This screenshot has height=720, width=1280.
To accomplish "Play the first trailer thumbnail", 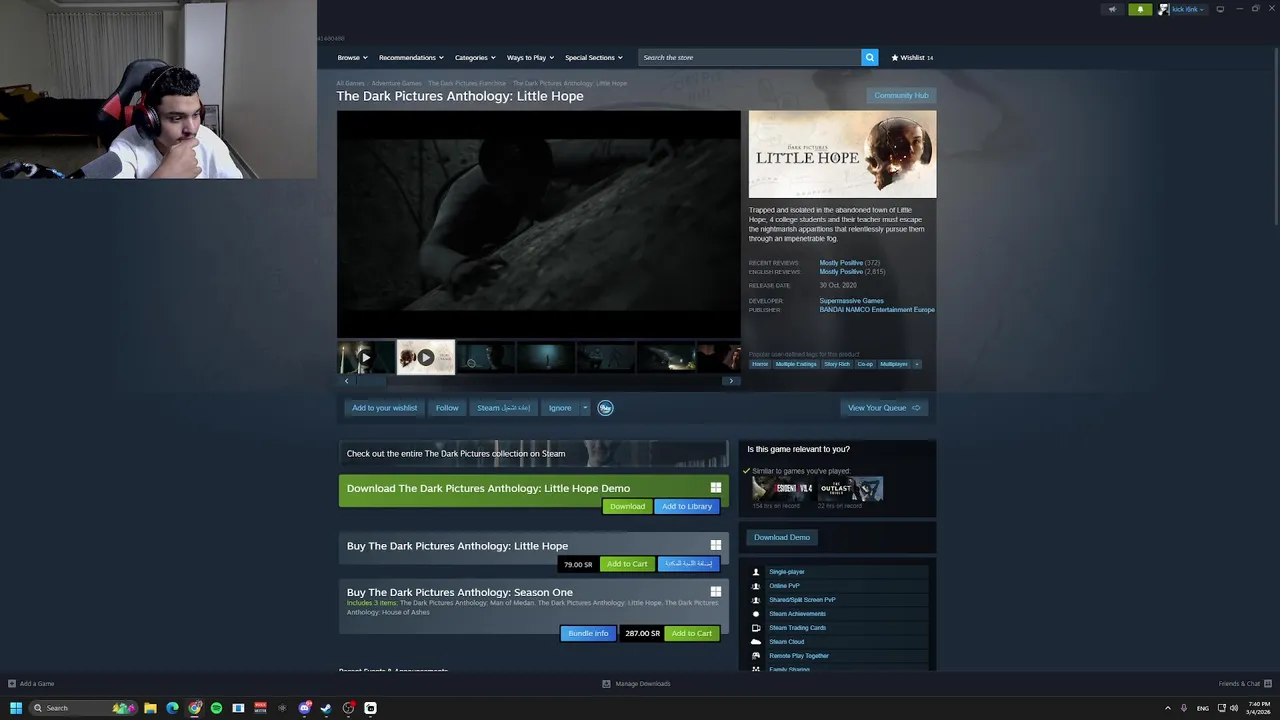I will click(x=366, y=357).
